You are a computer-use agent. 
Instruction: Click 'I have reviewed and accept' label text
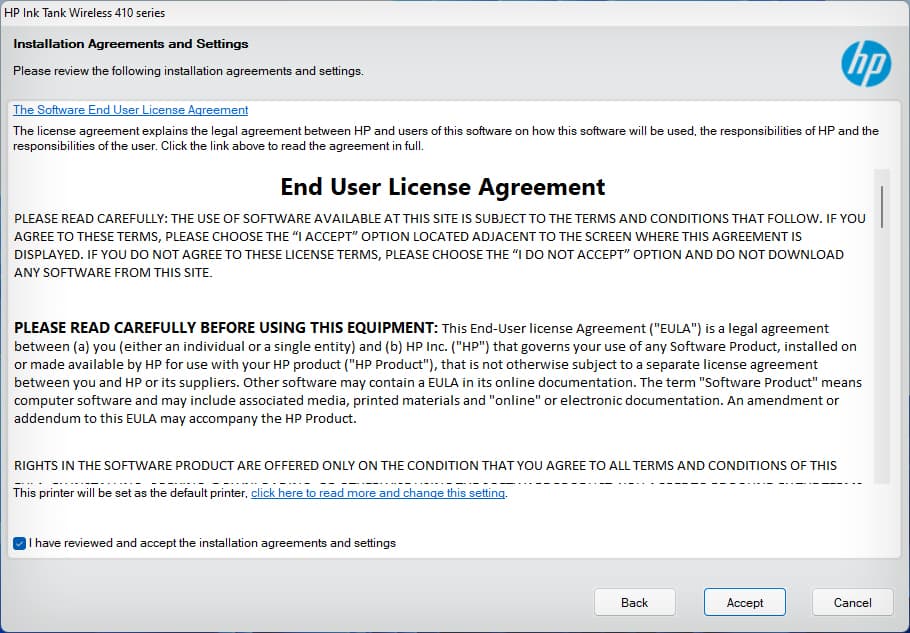212,543
